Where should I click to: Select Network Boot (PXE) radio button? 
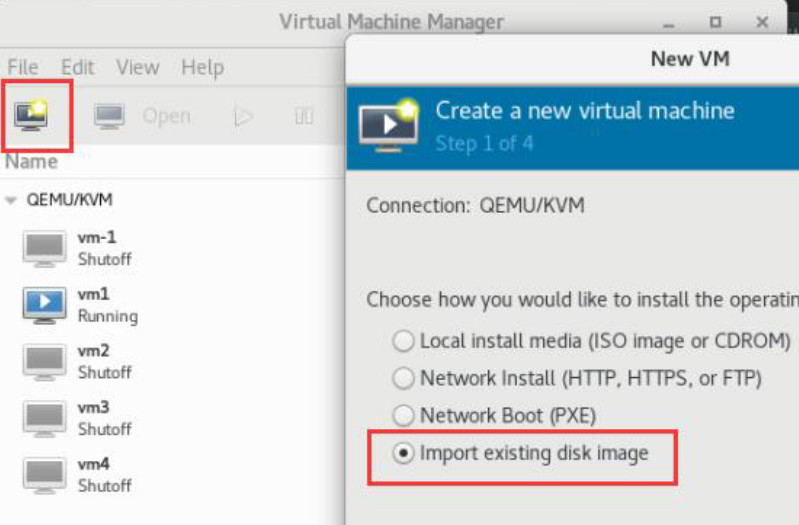point(403,415)
